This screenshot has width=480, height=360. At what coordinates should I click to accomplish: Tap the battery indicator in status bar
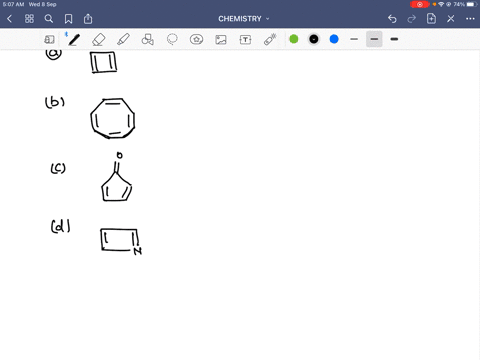(x=471, y=4)
